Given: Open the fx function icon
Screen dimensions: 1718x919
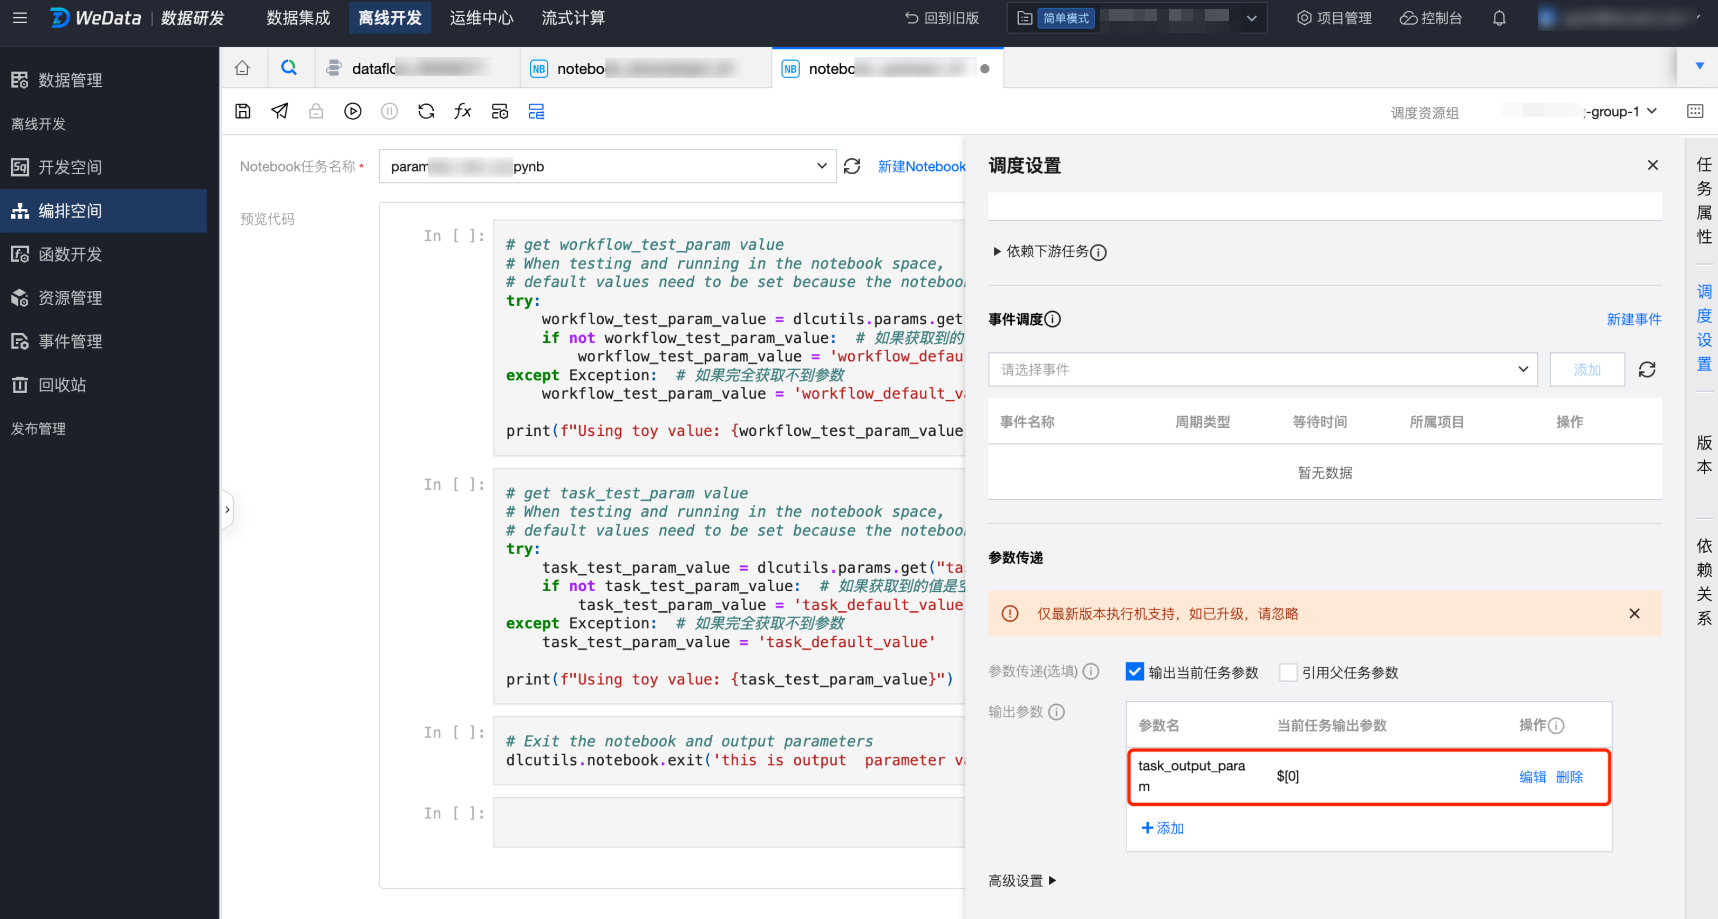Looking at the screenshot, I should click(463, 111).
